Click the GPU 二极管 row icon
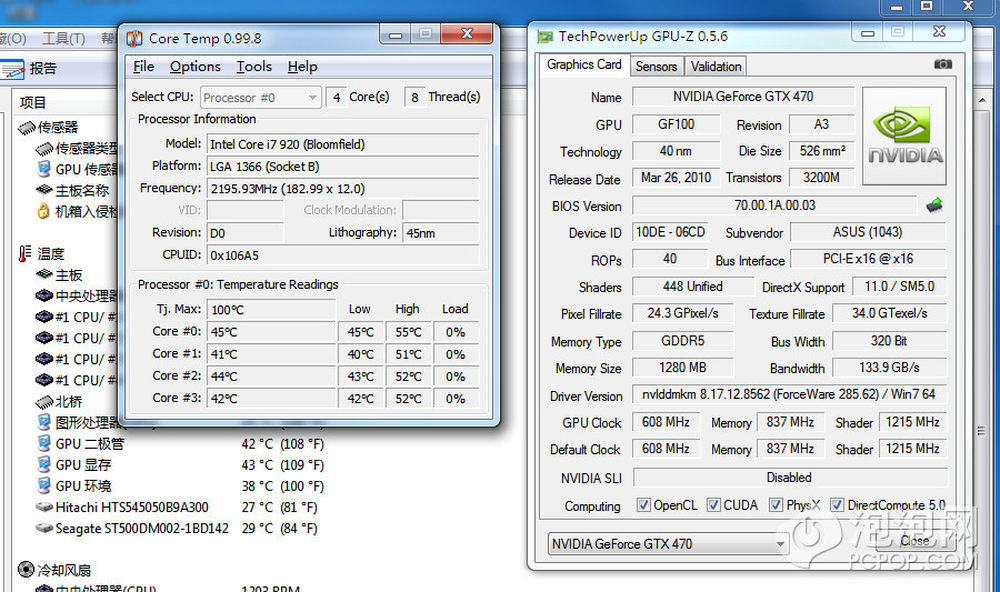Image resolution: width=1000 pixels, height=592 pixels. click(44, 443)
